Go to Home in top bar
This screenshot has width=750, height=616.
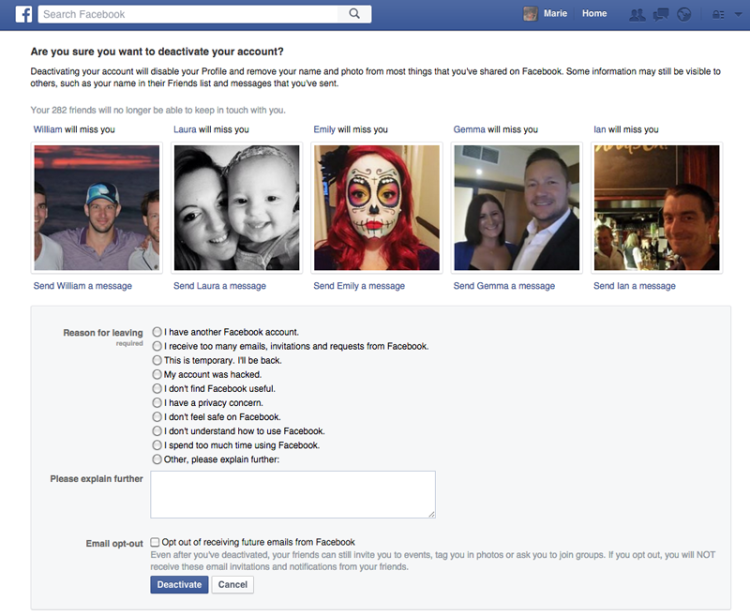(x=594, y=14)
